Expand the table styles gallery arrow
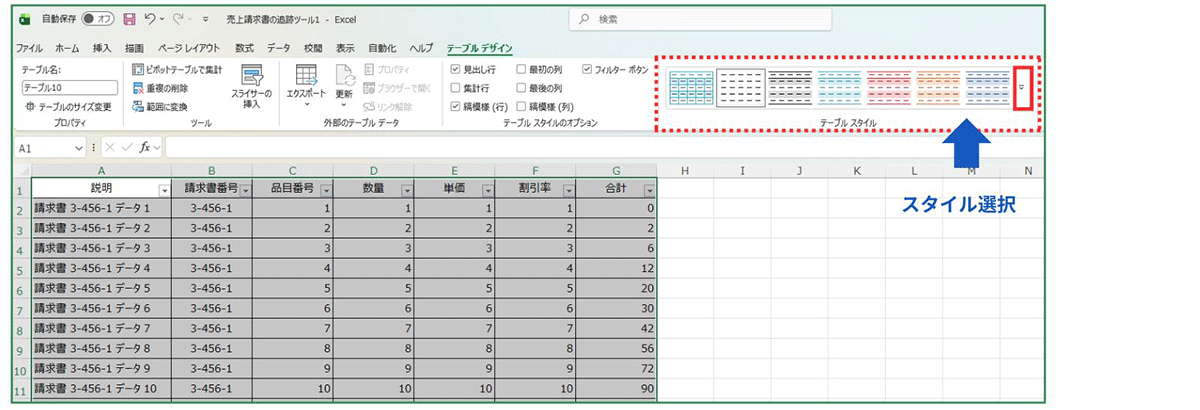Image resolution: width=1200 pixels, height=410 pixels. click(x=1021, y=87)
